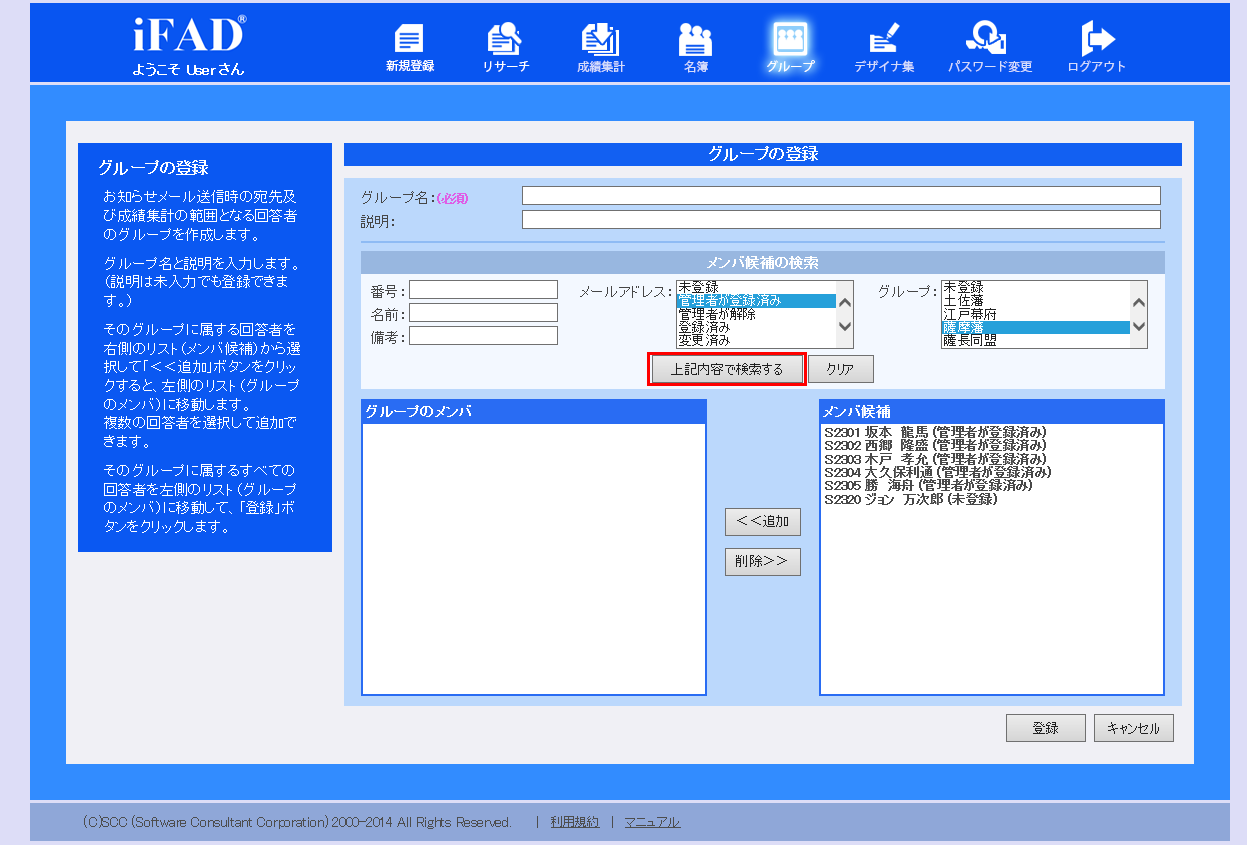
Task: Click the ログアウト icon
Action: [x=1096, y=47]
